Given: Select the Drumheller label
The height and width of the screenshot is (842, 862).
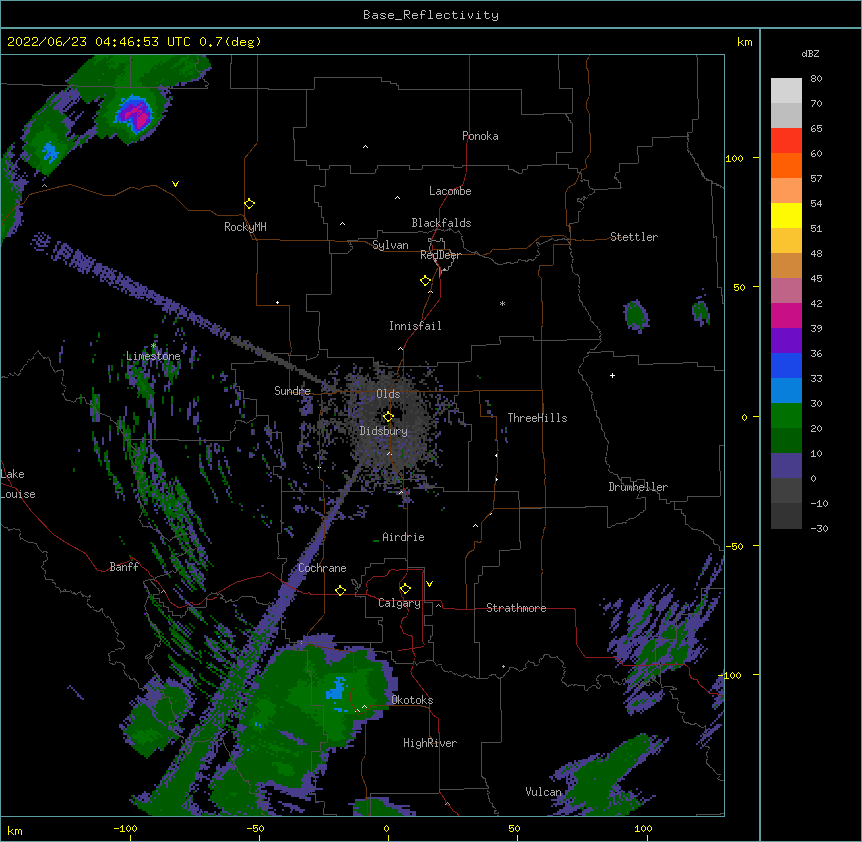Looking at the screenshot, I should (638, 487).
